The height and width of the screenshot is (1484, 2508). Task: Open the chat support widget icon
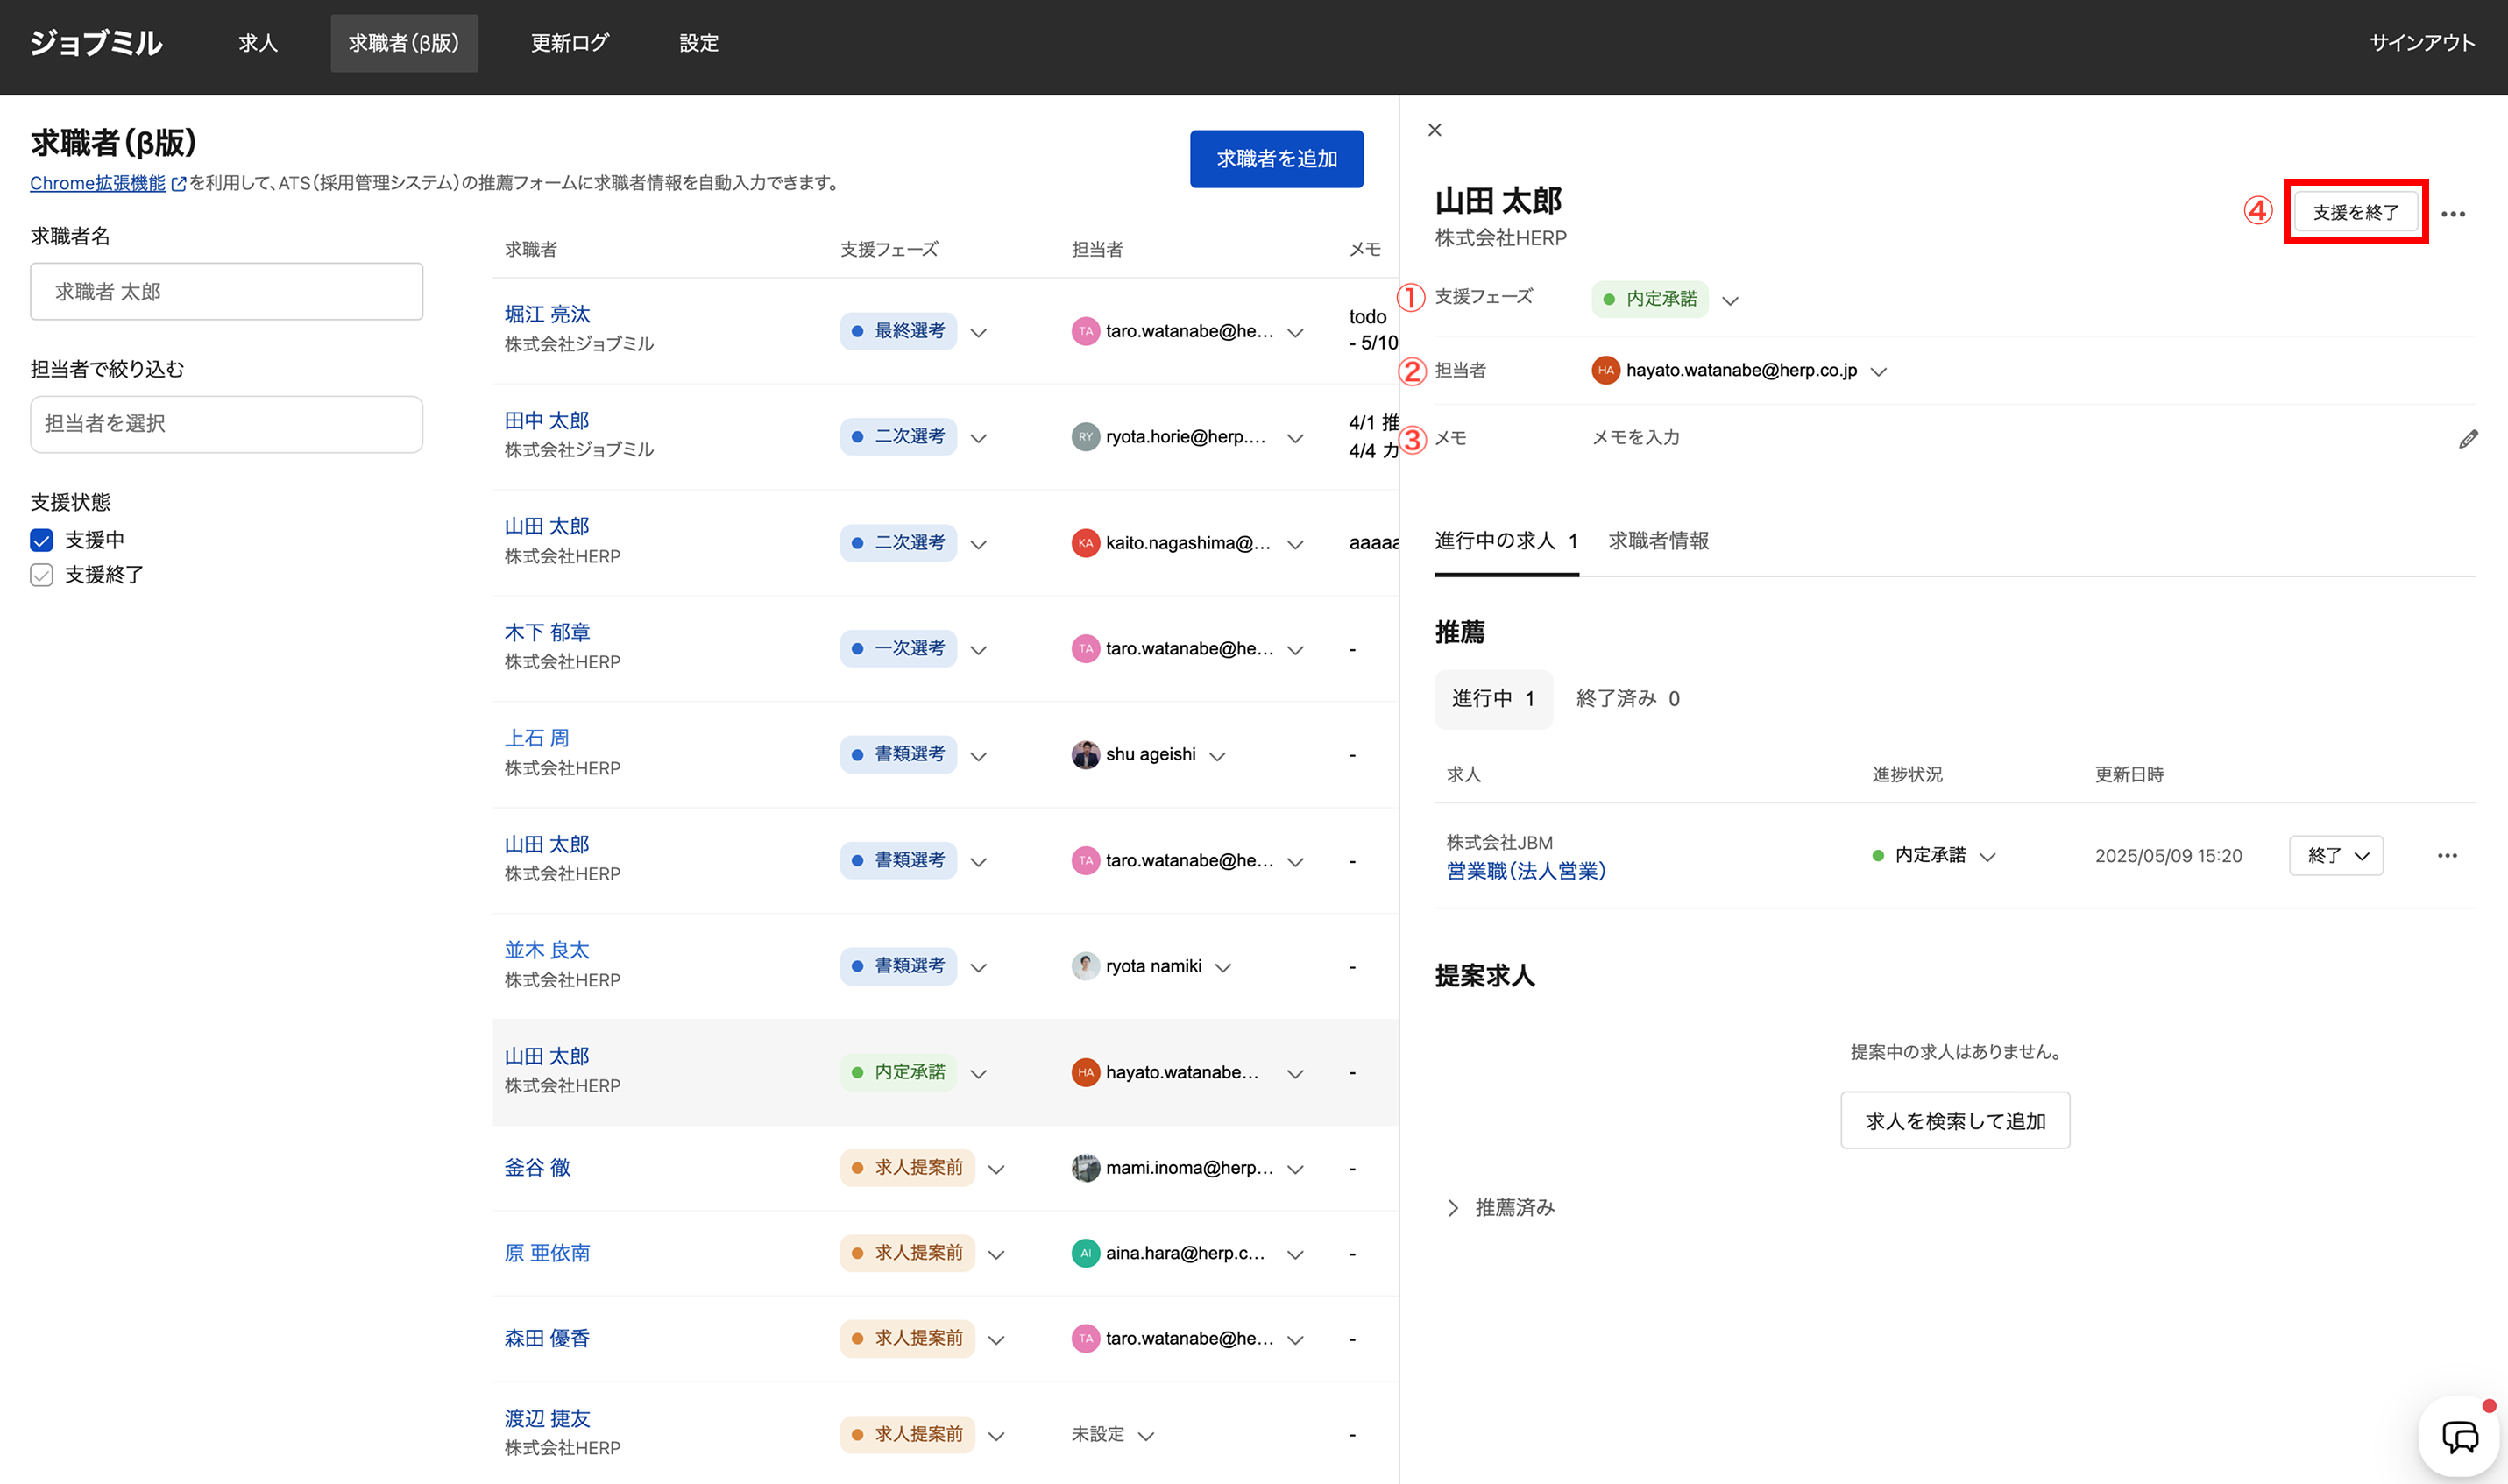coord(2459,1437)
